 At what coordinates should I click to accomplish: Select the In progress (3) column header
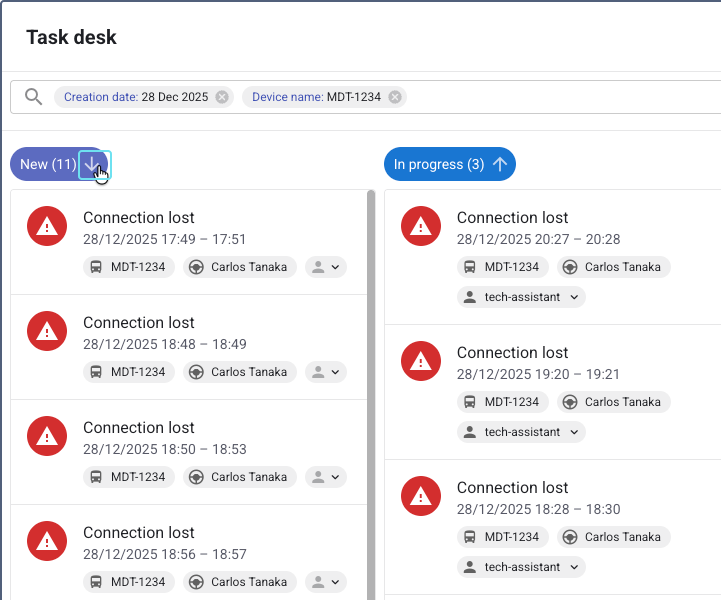(438, 164)
